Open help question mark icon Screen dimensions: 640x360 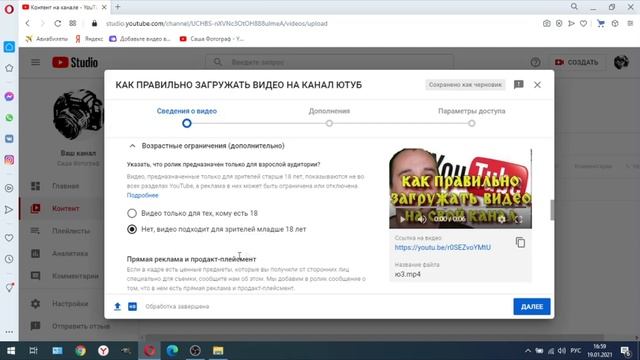(535, 62)
